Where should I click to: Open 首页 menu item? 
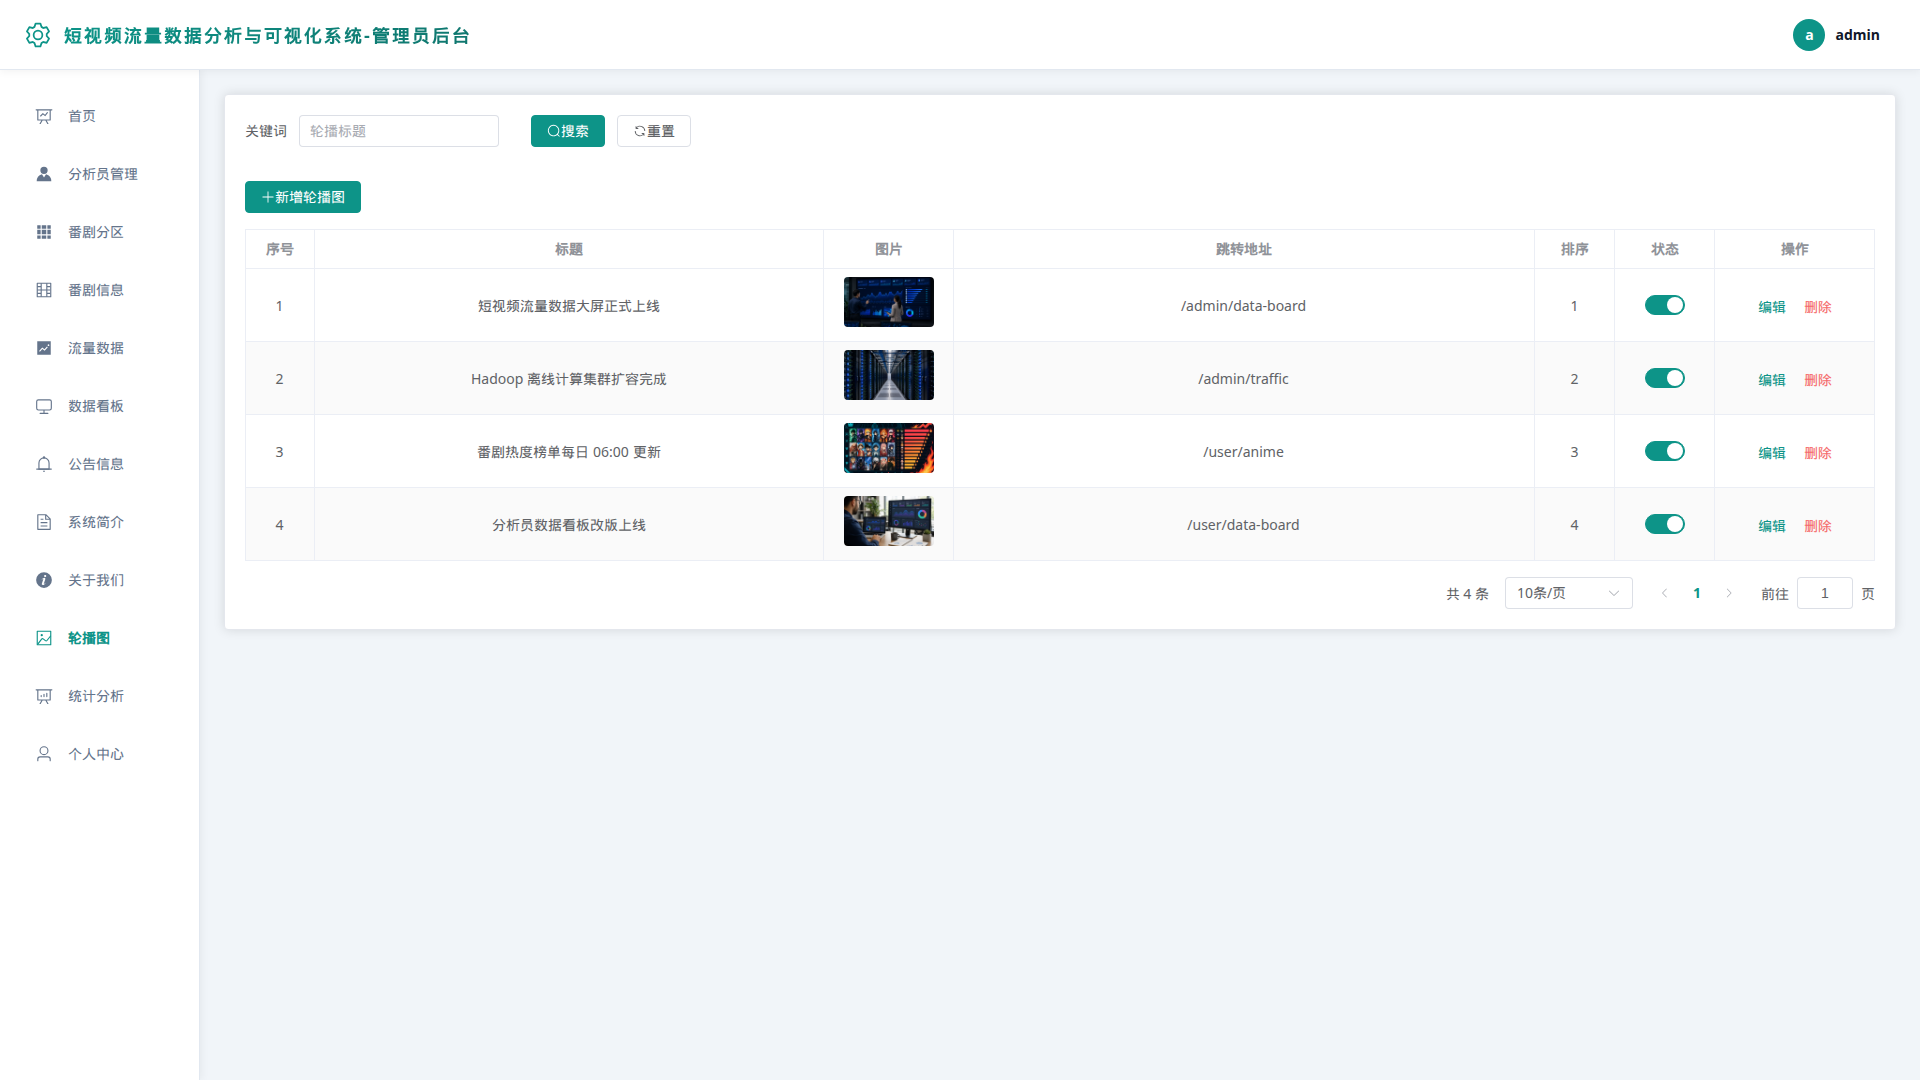point(100,116)
